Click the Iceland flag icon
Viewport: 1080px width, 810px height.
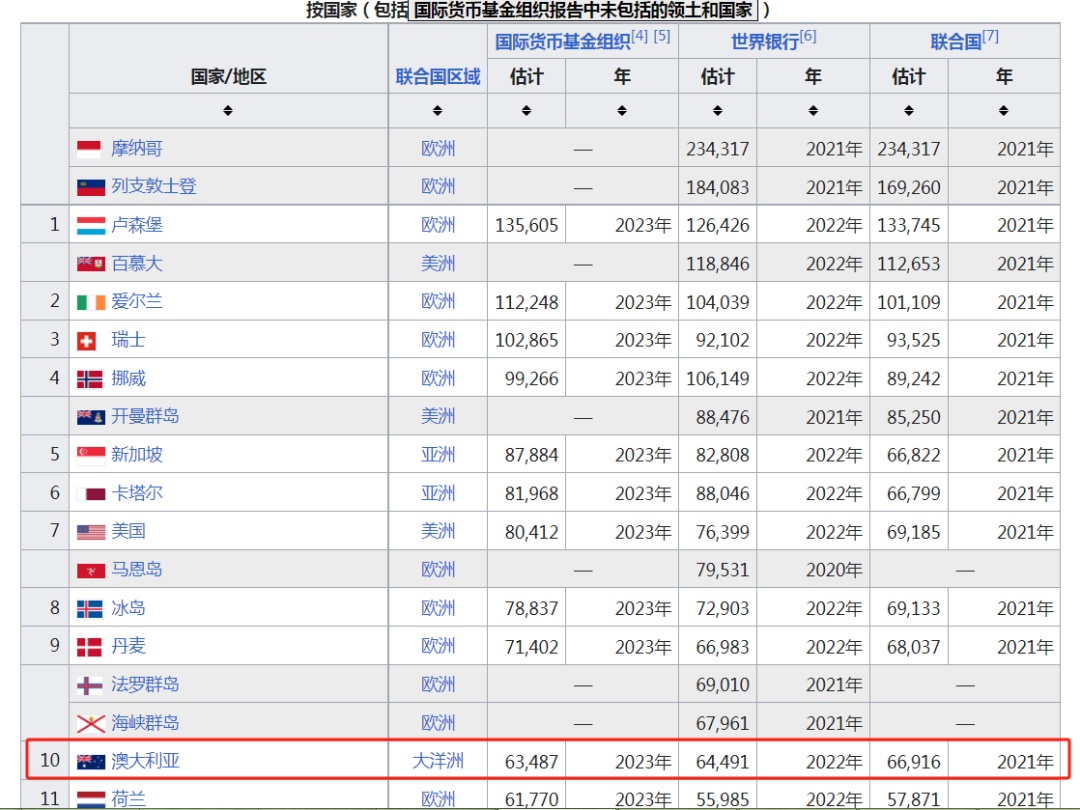click(x=90, y=608)
